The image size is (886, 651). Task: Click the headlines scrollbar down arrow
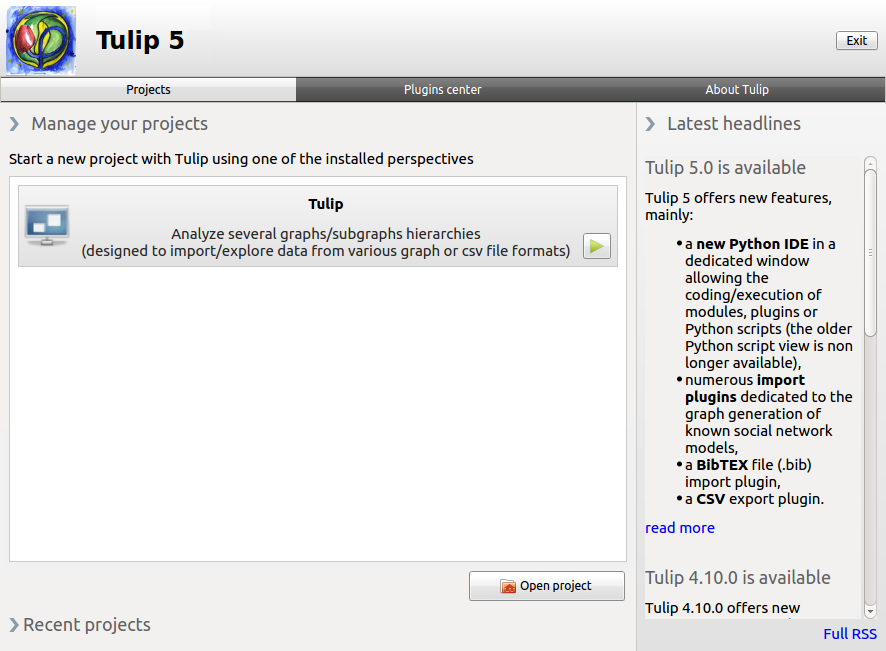[870, 611]
